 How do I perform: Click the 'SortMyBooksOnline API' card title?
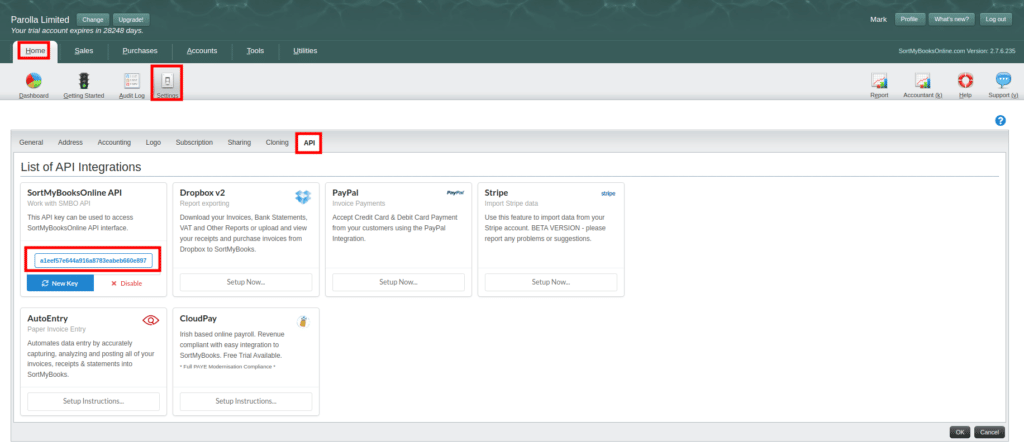(74, 193)
